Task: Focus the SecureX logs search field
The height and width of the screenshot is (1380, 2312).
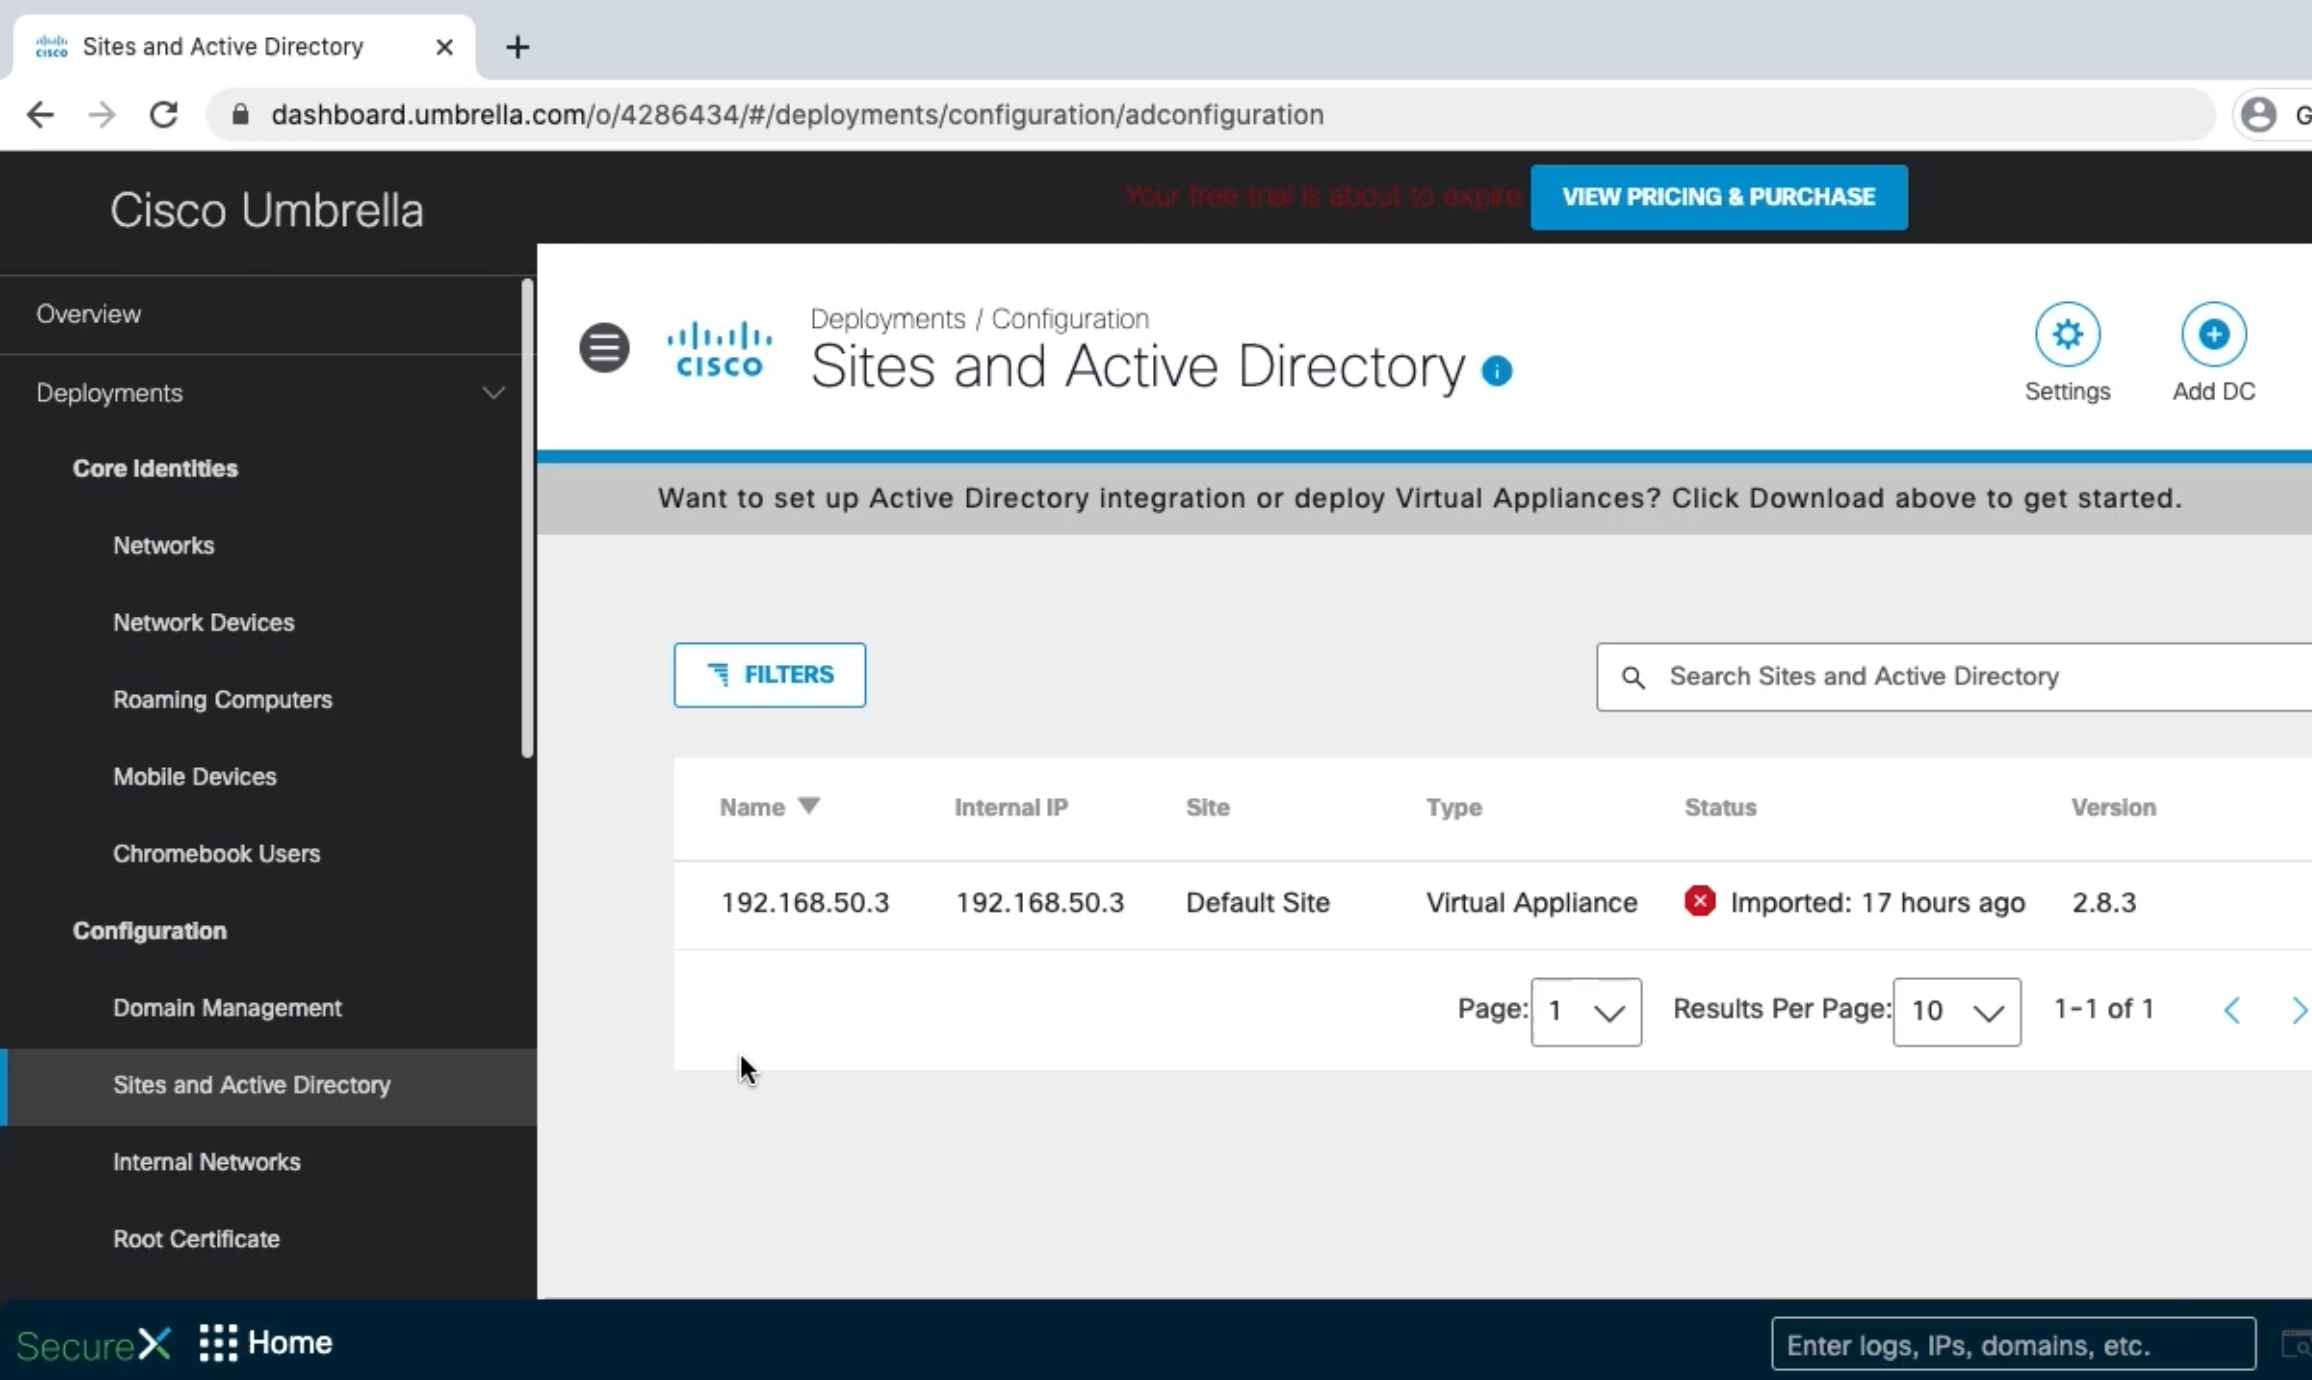Action: point(2013,1345)
